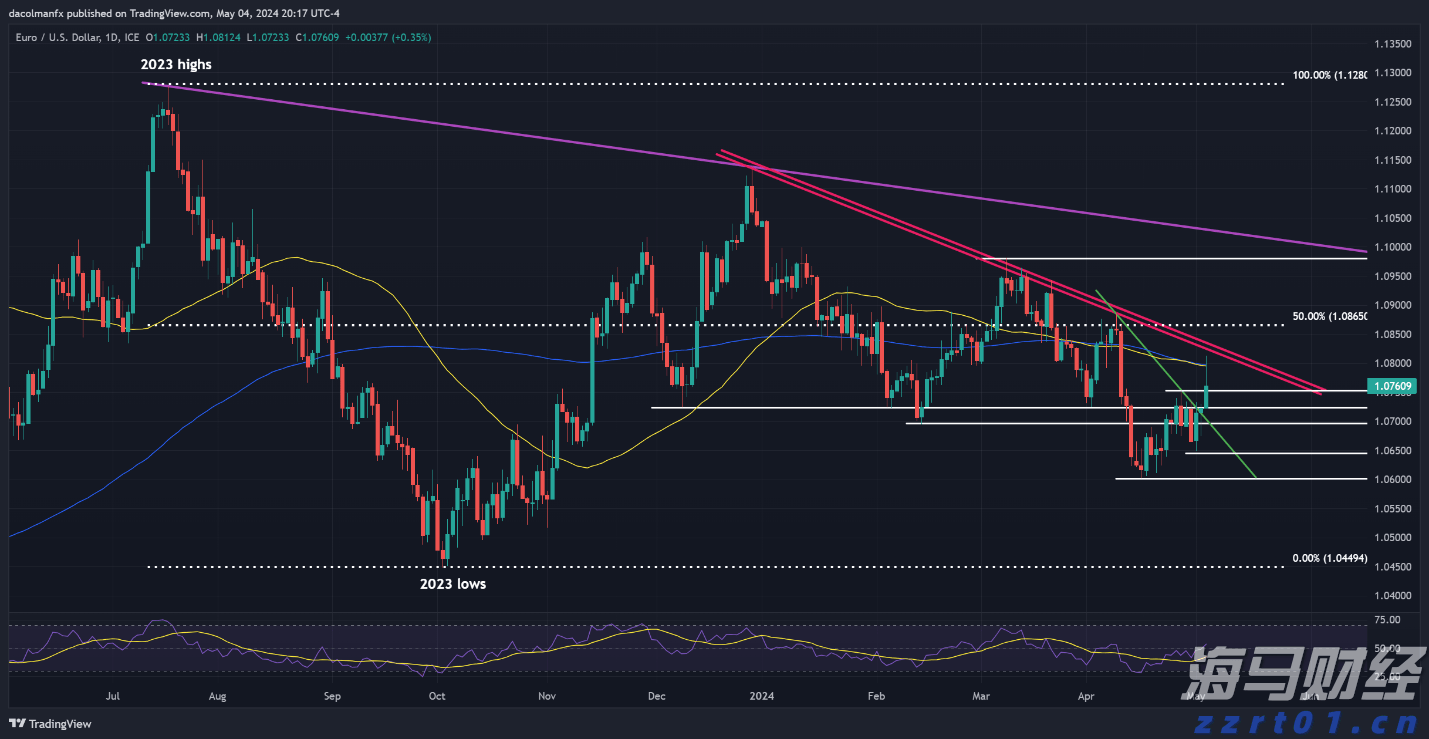This screenshot has width=1429, height=739.
Task: Click the Mar label on the time axis
Action: click(981, 695)
